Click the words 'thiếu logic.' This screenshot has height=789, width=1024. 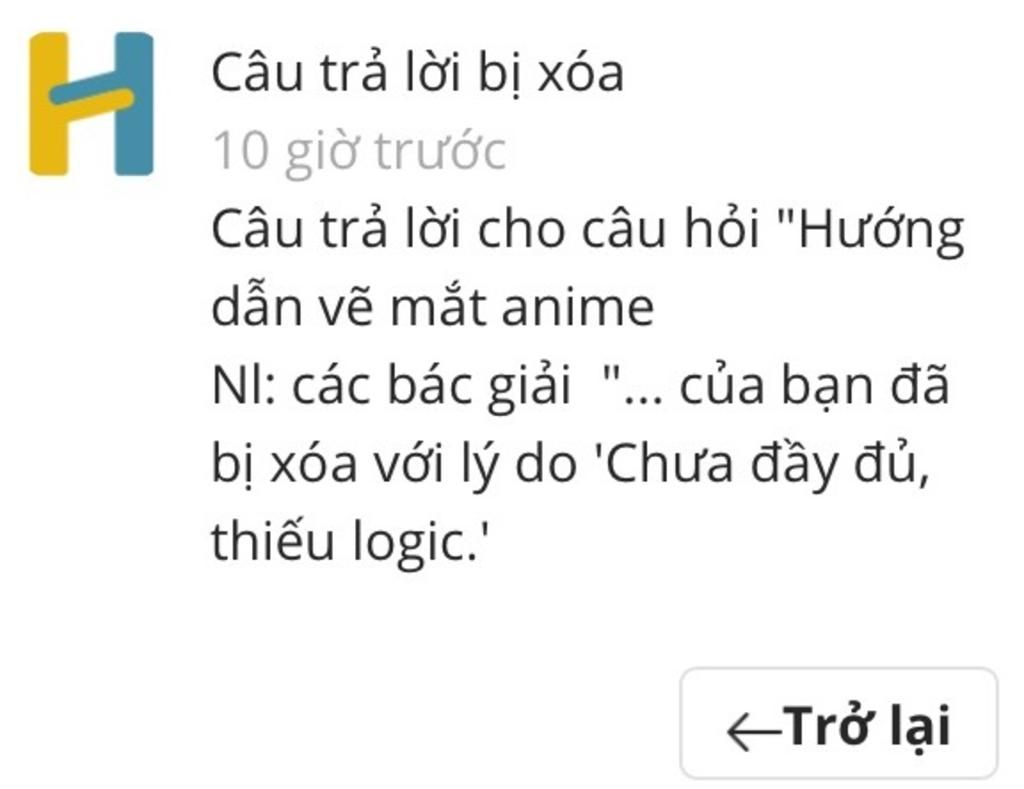coord(349,543)
